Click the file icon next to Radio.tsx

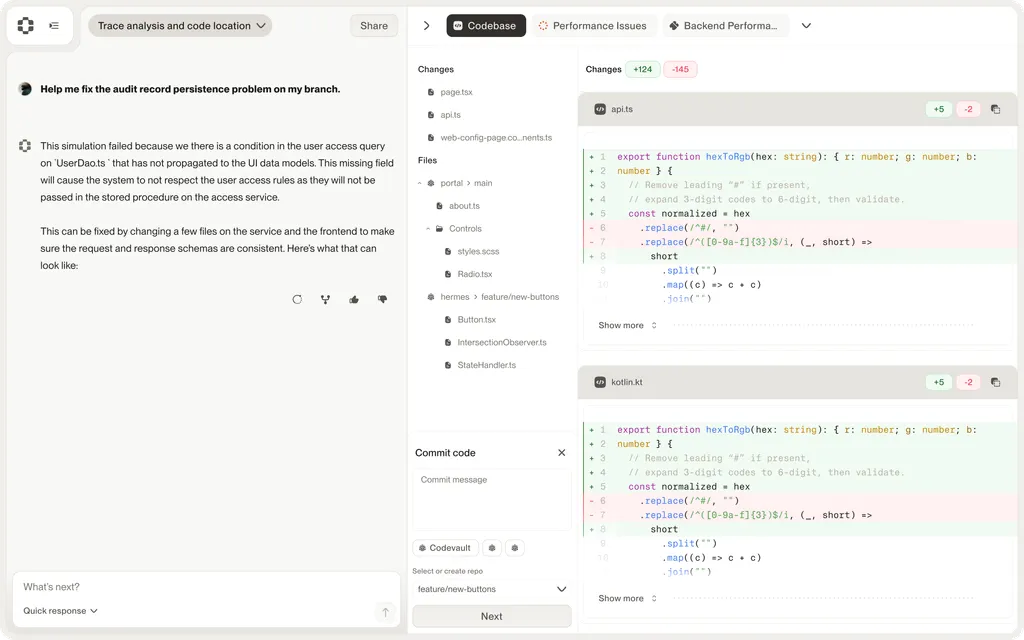(x=447, y=274)
